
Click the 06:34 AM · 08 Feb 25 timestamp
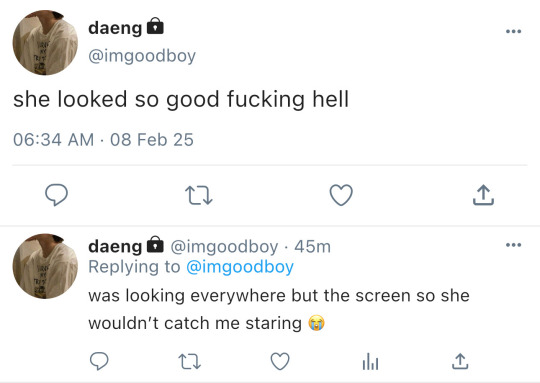tap(103, 140)
